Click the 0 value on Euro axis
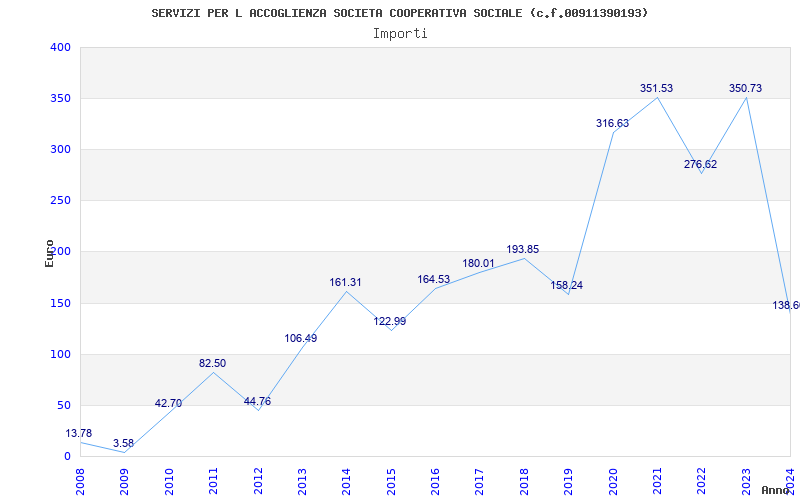The width and height of the screenshot is (800, 500). pyautogui.click(x=67, y=456)
